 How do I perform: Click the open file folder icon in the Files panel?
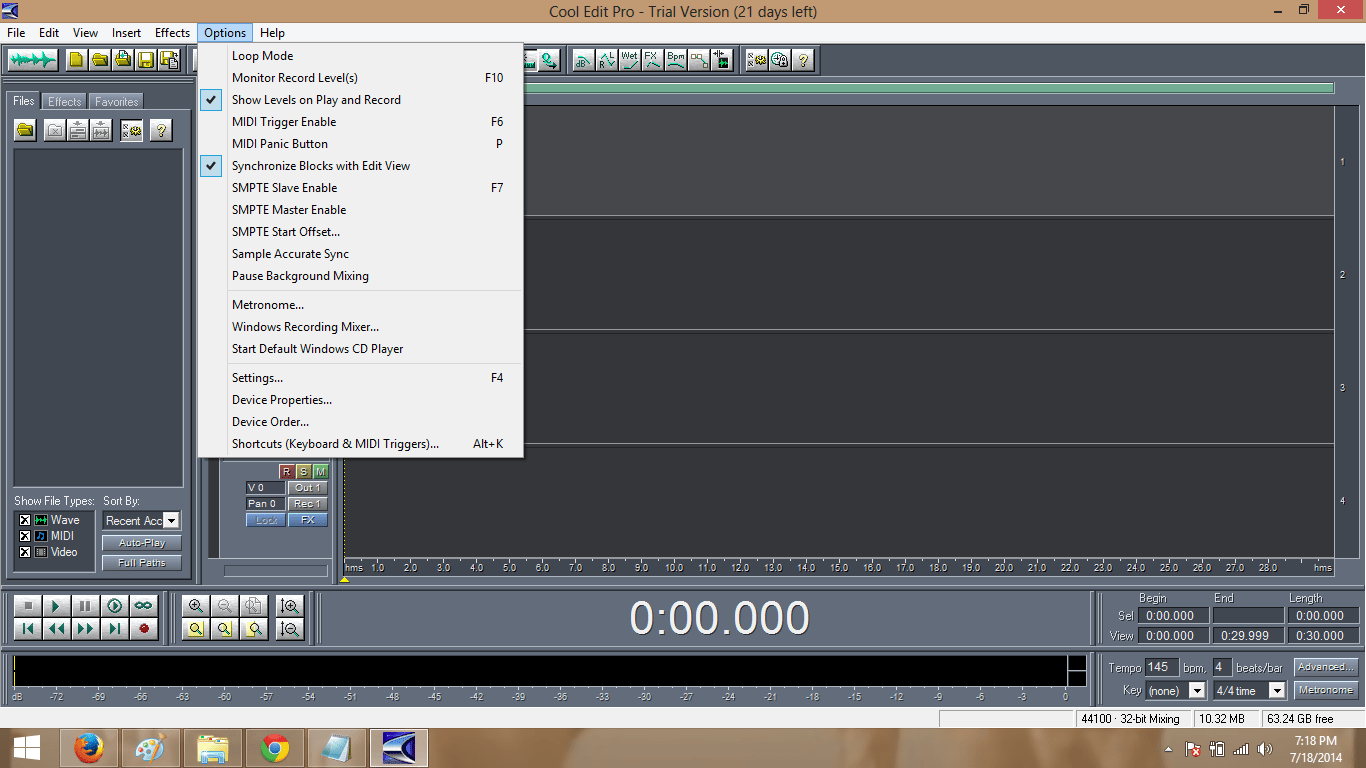tap(25, 130)
